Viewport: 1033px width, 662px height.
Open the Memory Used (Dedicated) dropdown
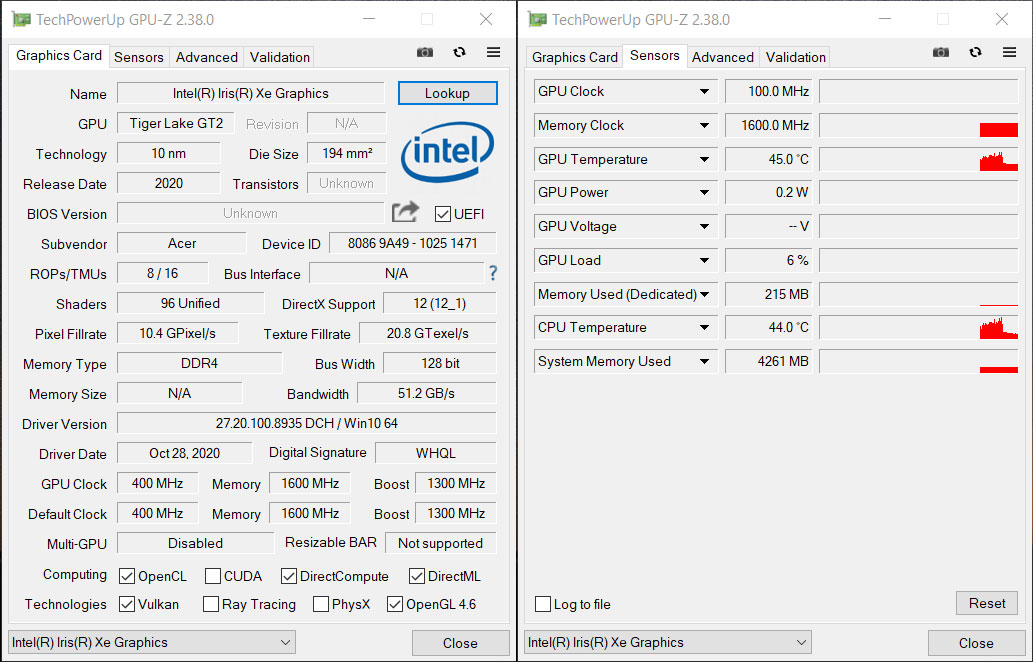point(704,294)
